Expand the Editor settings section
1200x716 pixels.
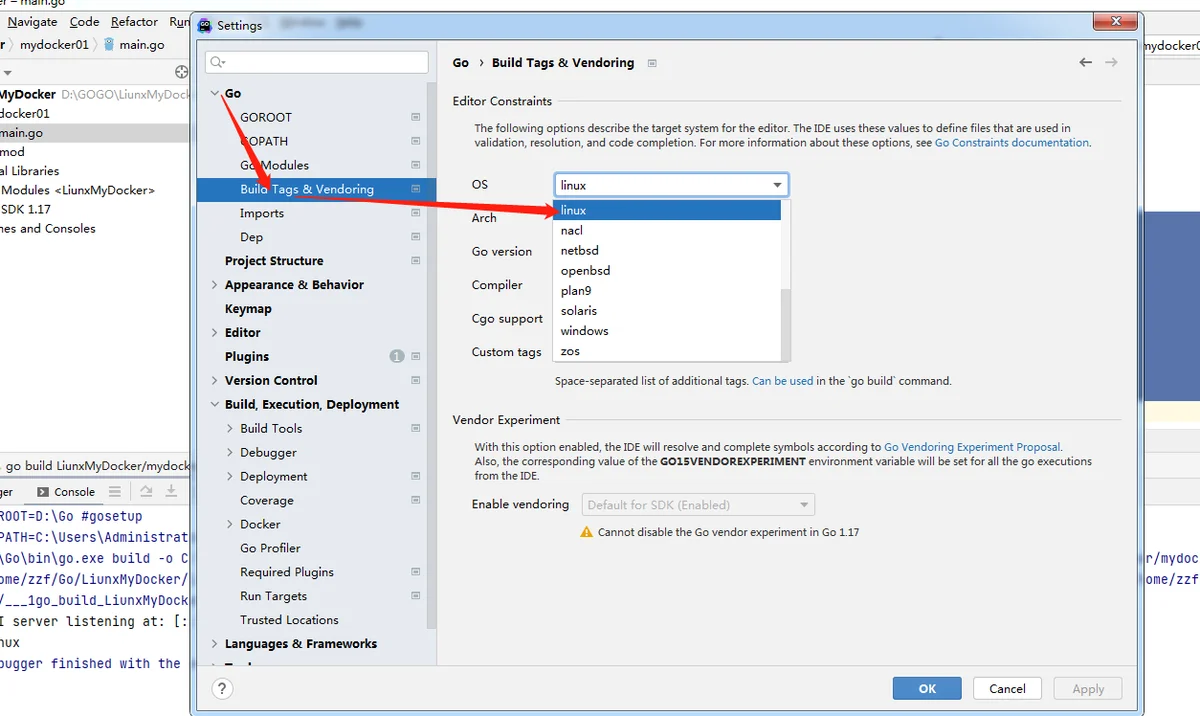click(x=214, y=333)
